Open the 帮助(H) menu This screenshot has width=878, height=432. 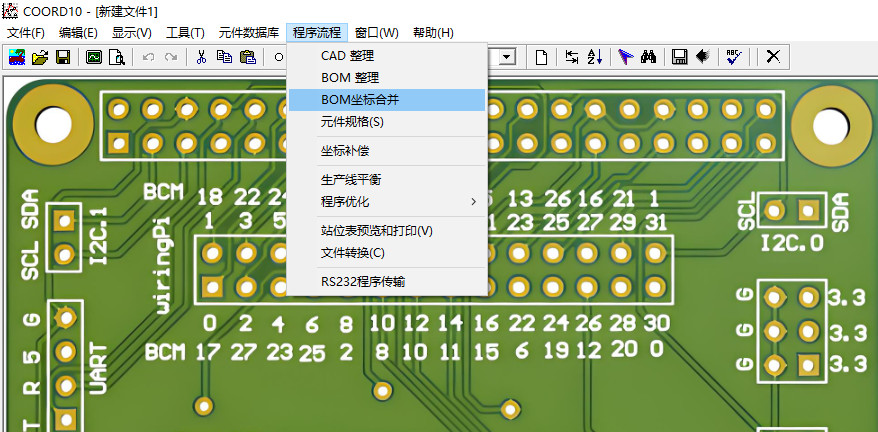(433, 32)
